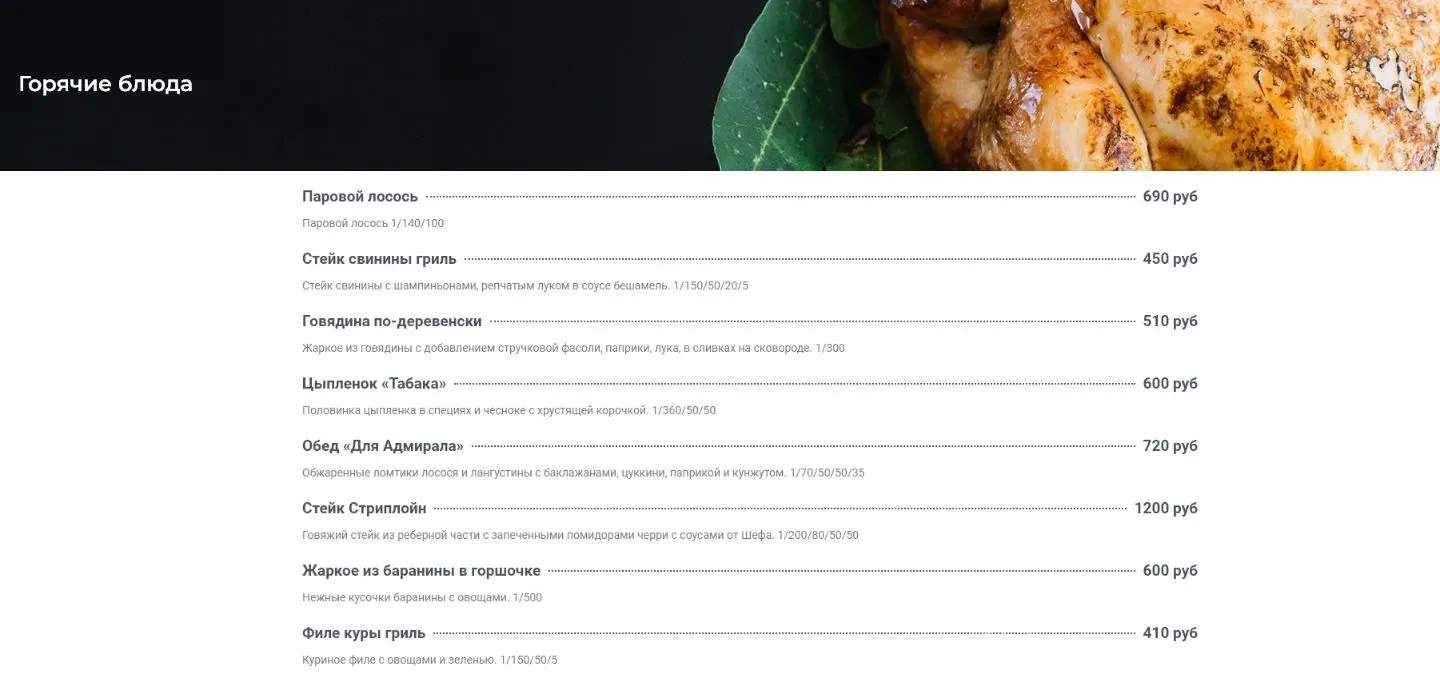Viewport: 1440px width, 674px height.
Task: Open the Обед «Для Адмирала» item
Action: point(383,446)
